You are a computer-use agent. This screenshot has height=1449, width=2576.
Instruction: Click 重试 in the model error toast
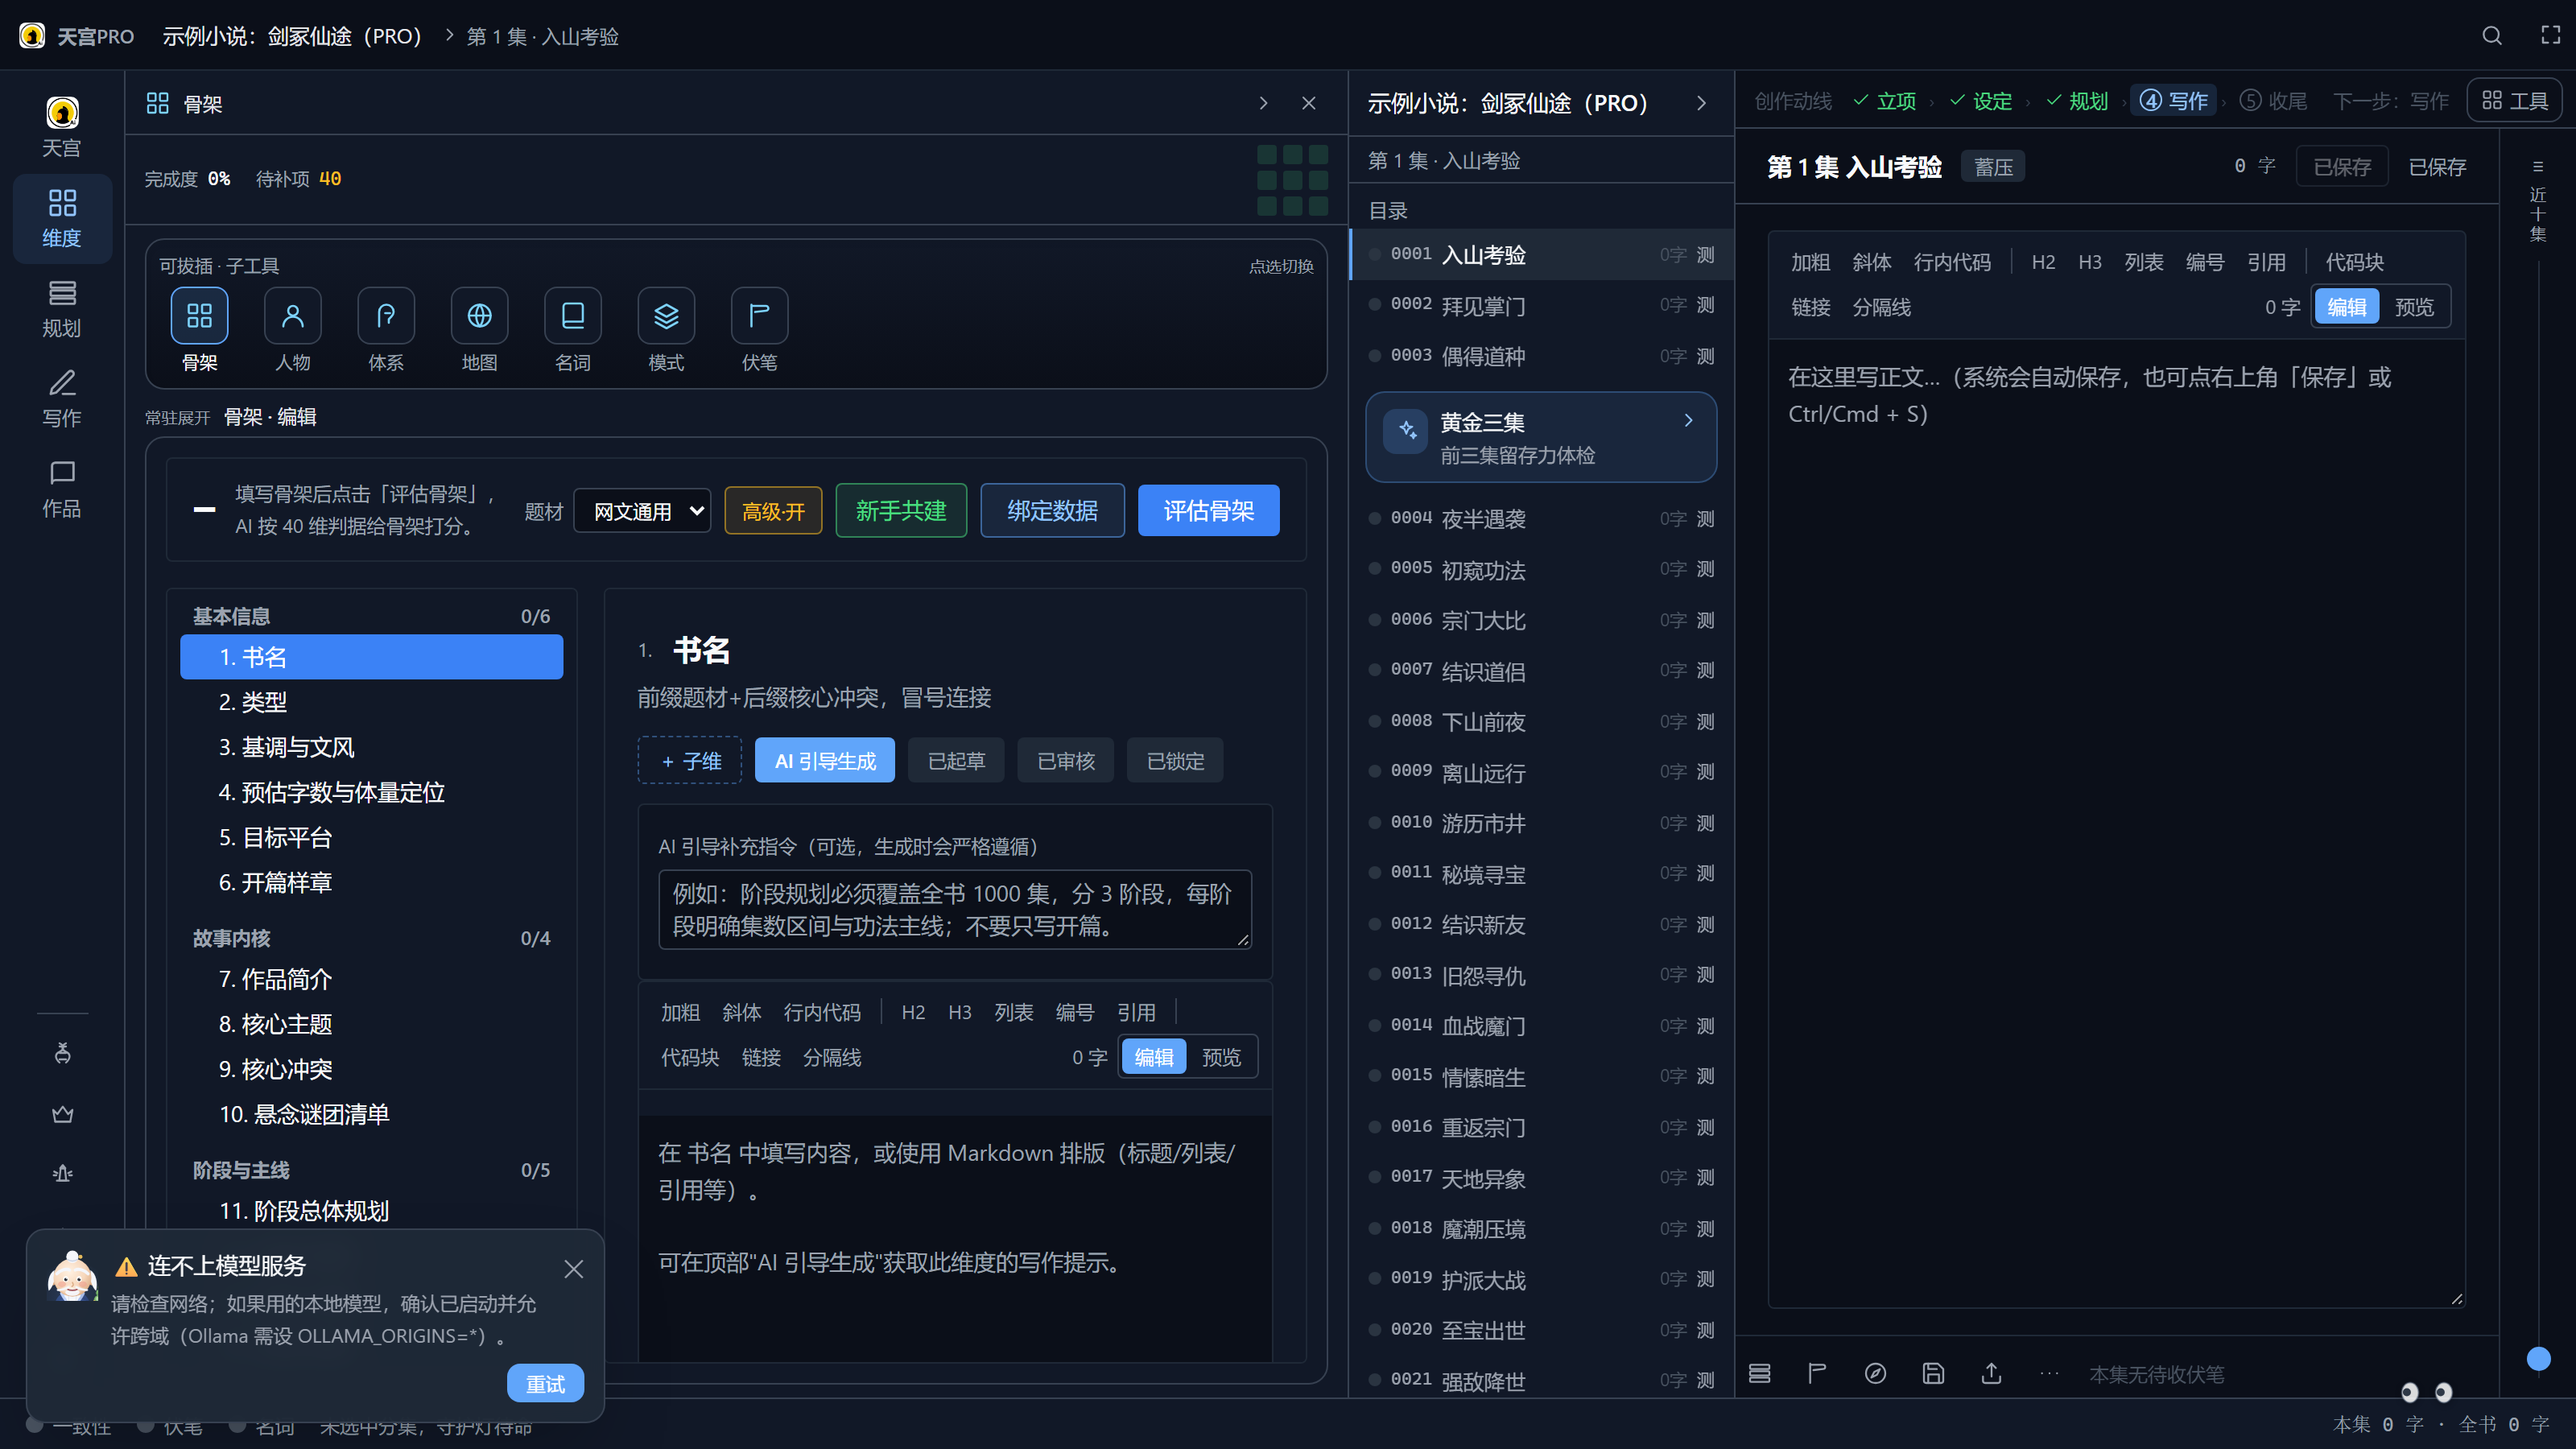coord(545,1384)
